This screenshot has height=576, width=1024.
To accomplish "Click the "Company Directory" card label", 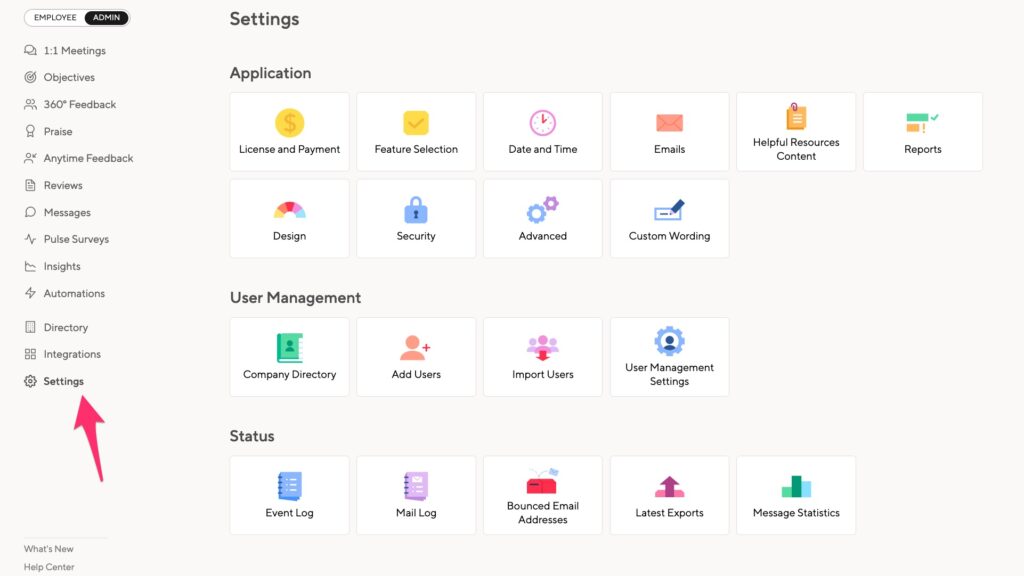I will click(x=289, y=374).
